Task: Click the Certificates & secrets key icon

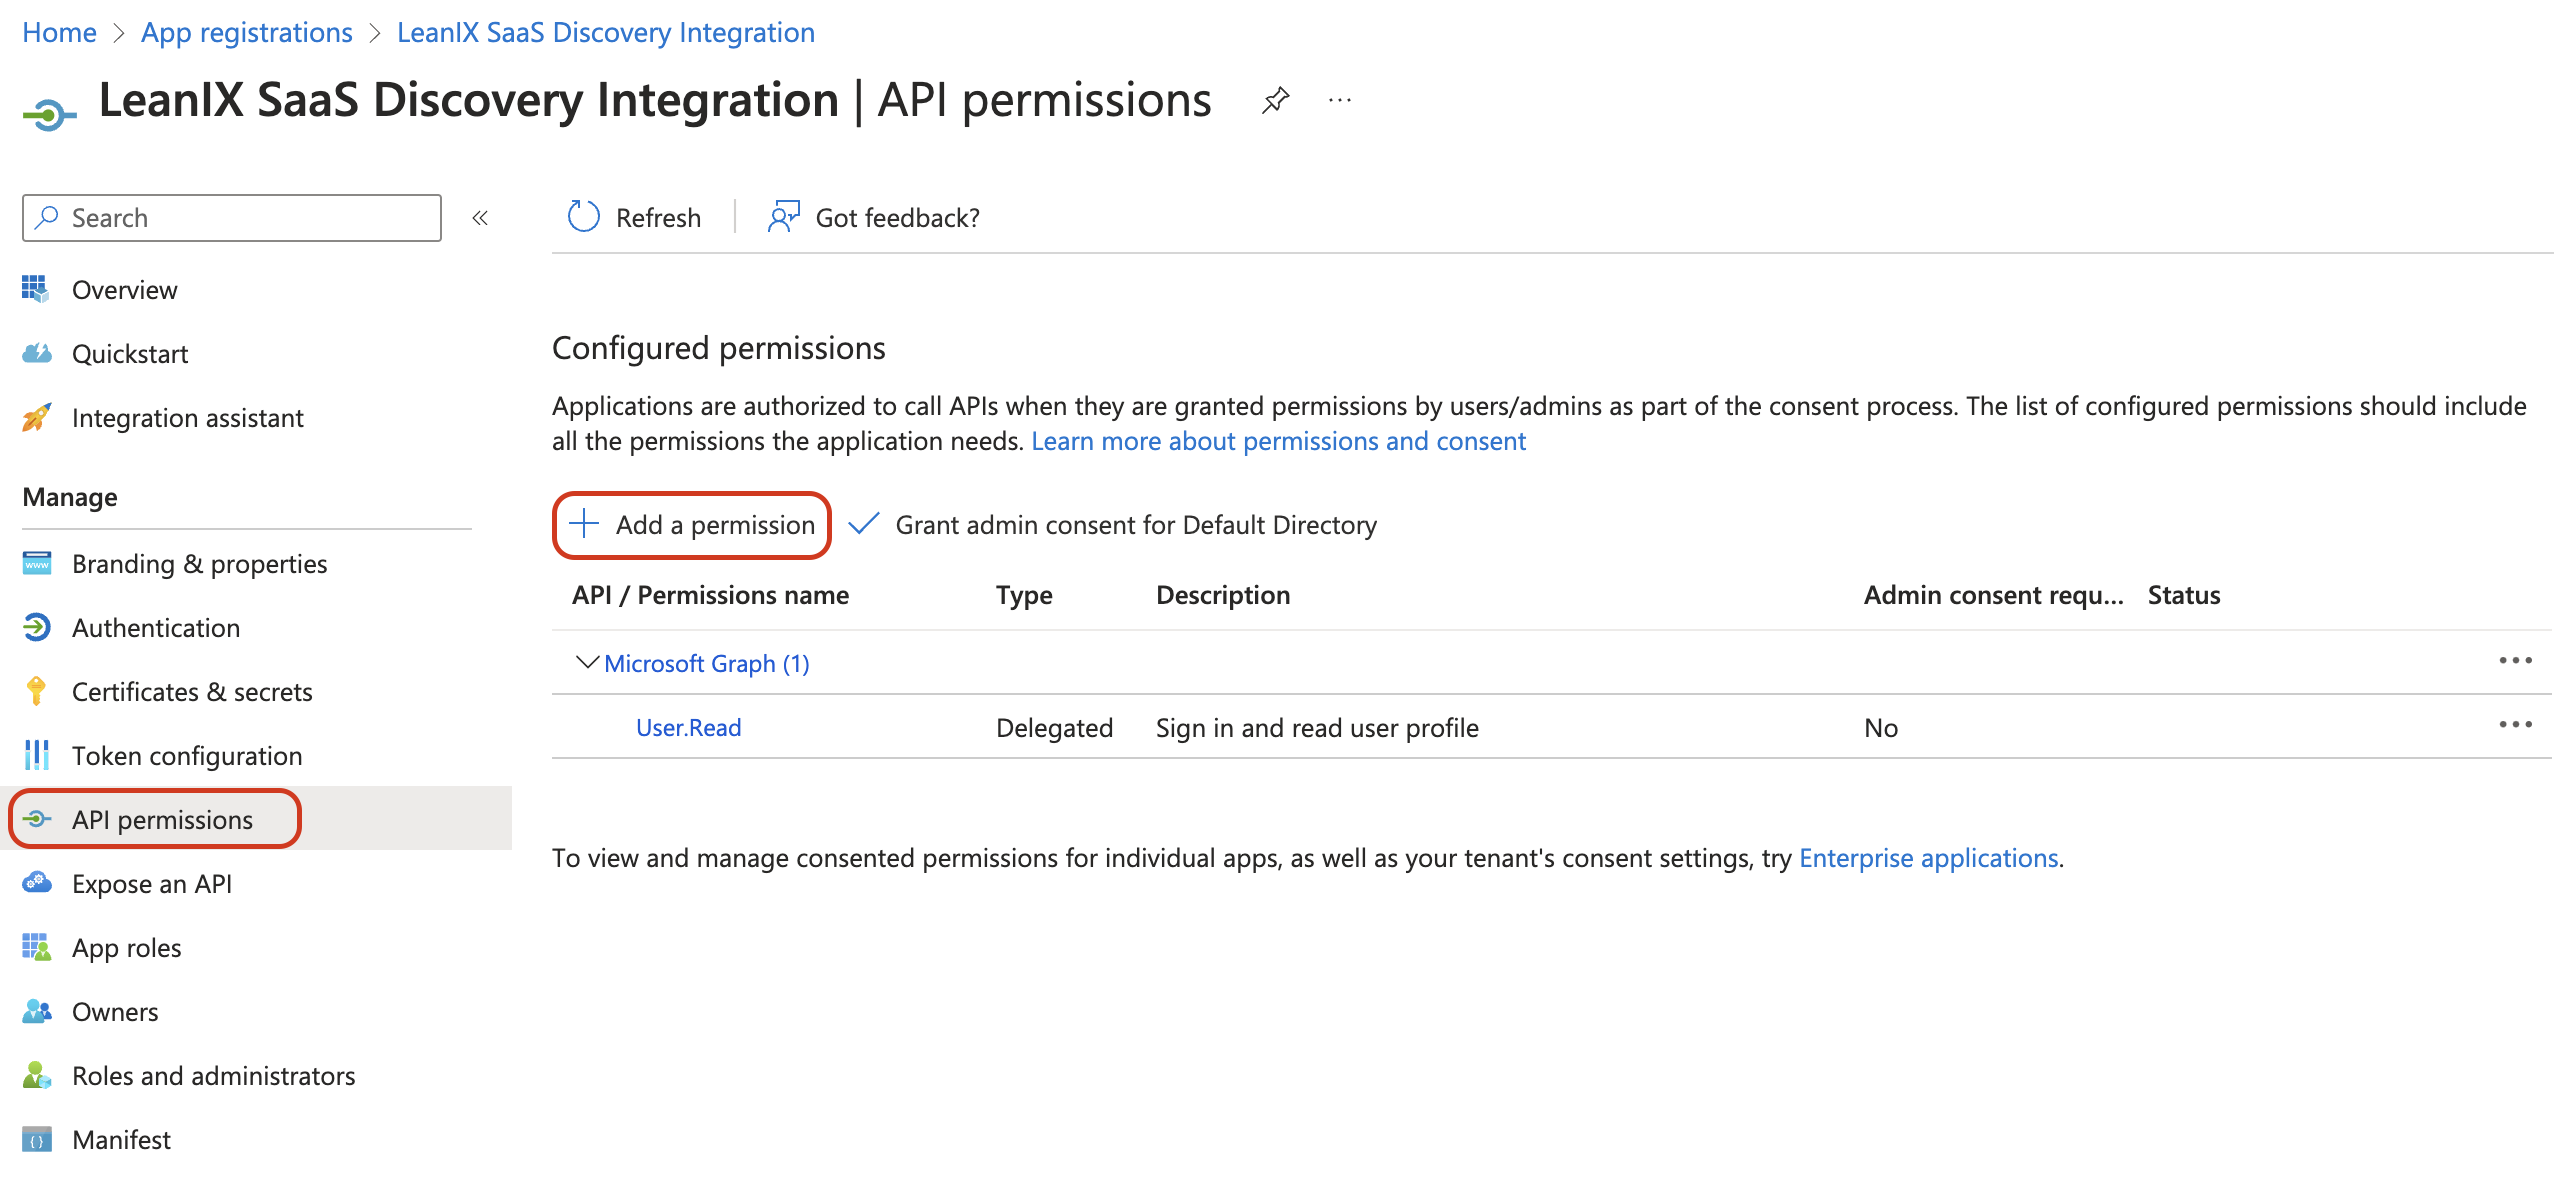Action: coord(36,691)
